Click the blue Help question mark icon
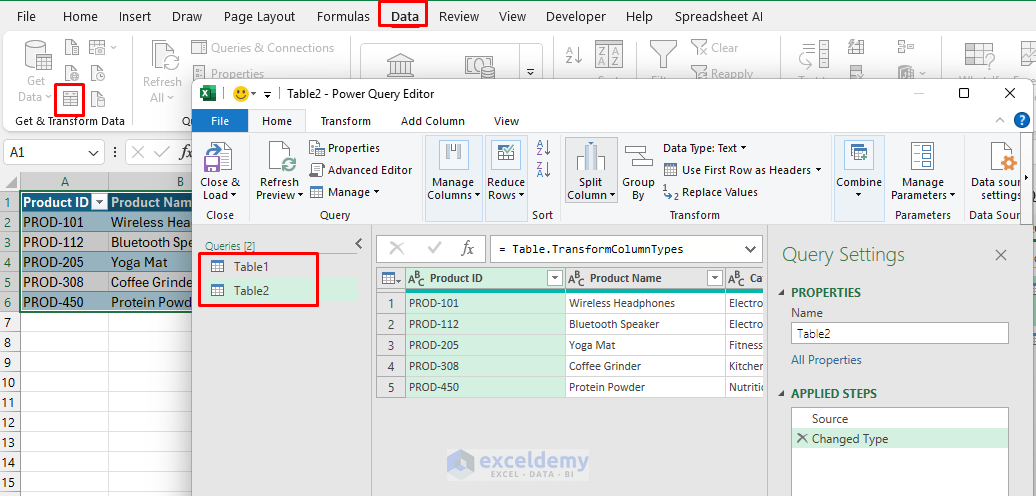Viewport: 1036px width, 496px height. coord(1021,120)
